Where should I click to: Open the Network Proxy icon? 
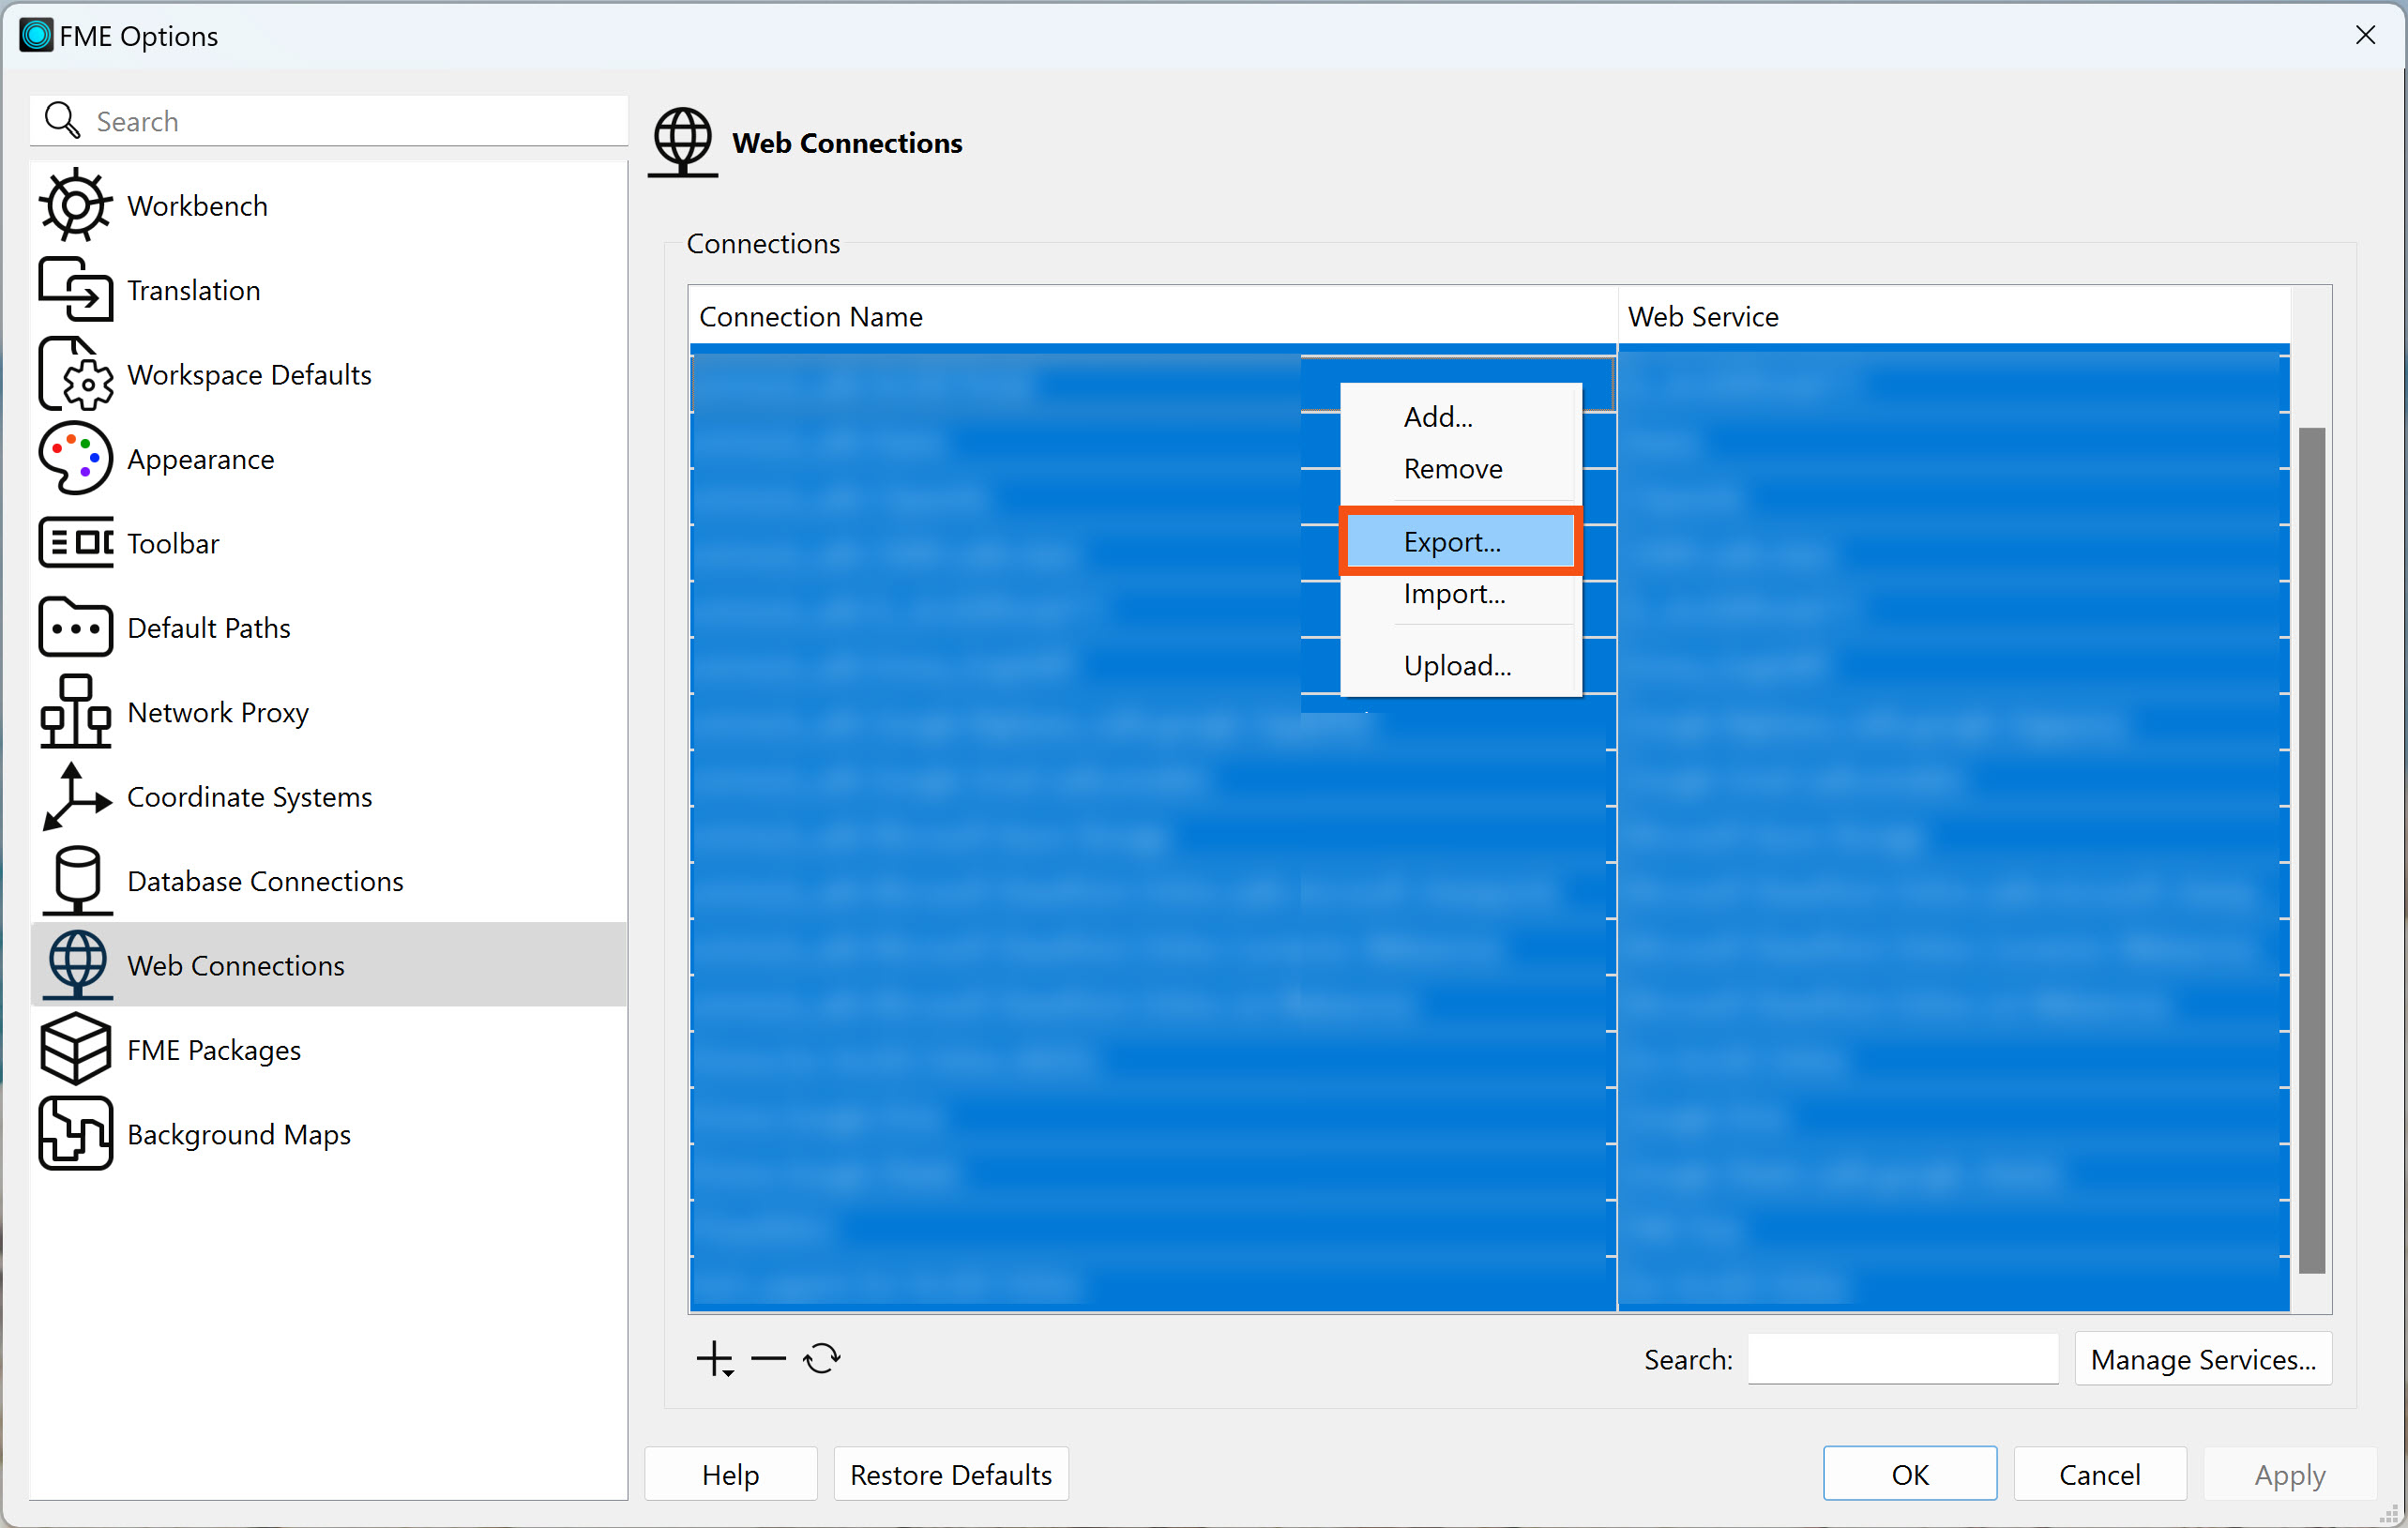pos(75,711)
